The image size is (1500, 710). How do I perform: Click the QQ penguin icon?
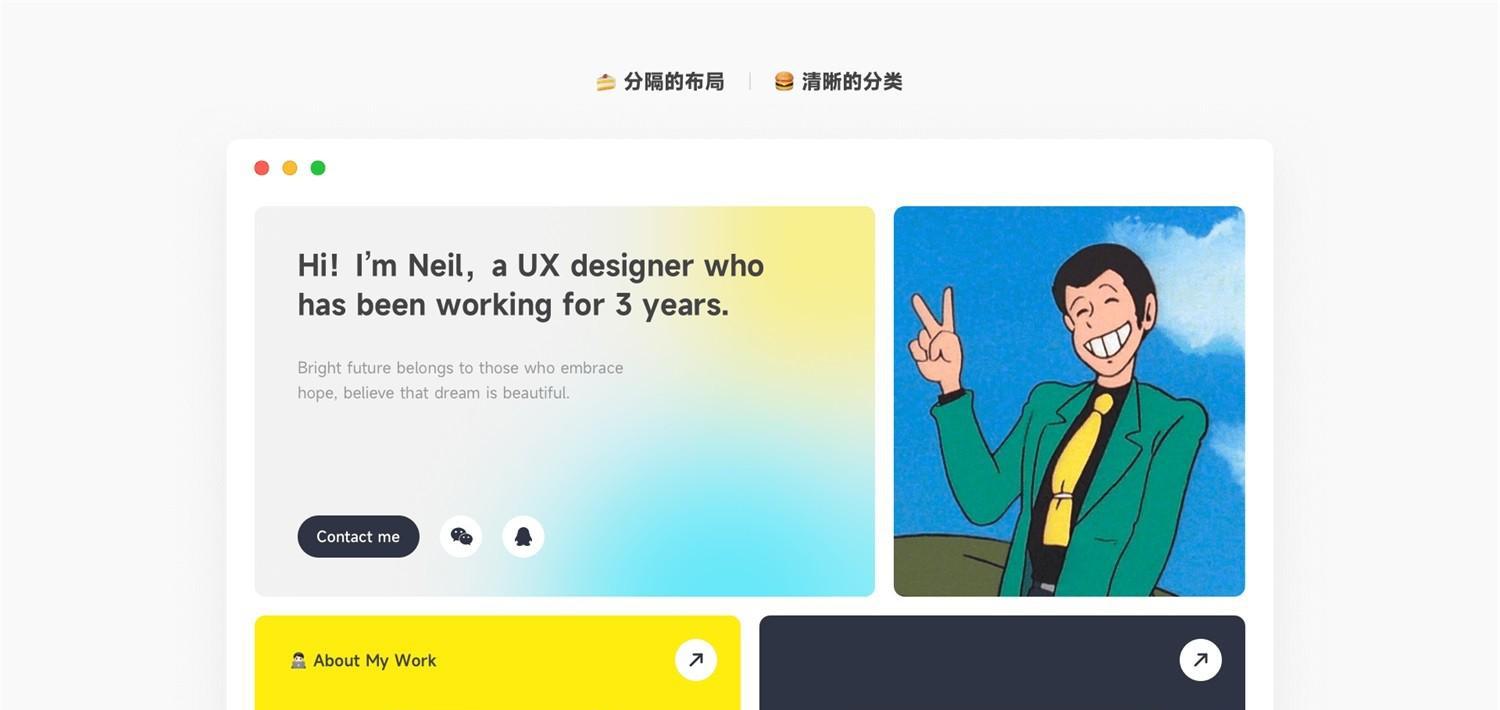pyautogui.click(x=523, y=537)
